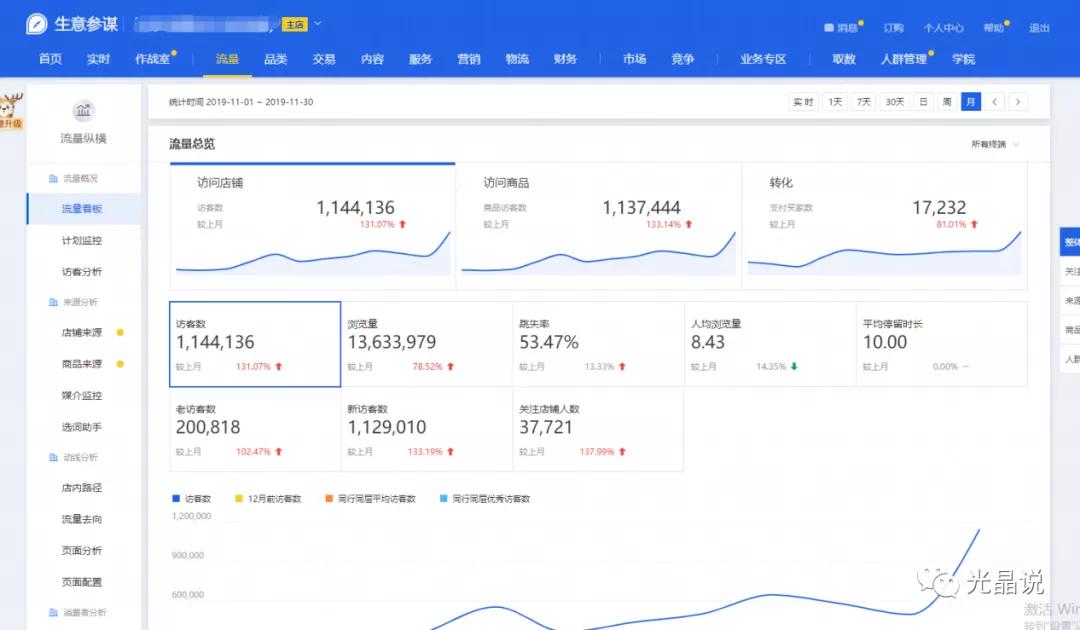Select the 访客数 1,144,136 metric card
This screenshot has height=630, width=1080.
click(255, 344)
